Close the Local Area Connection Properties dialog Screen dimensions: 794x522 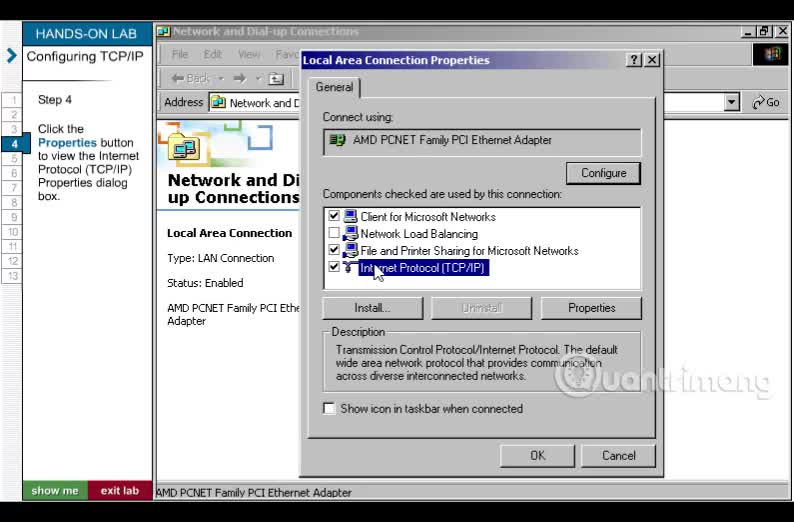click(652, 60)
